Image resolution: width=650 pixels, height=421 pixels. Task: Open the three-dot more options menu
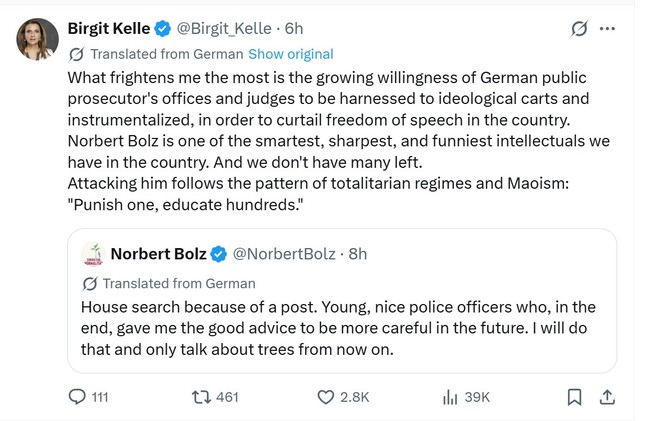pos(607,29)
